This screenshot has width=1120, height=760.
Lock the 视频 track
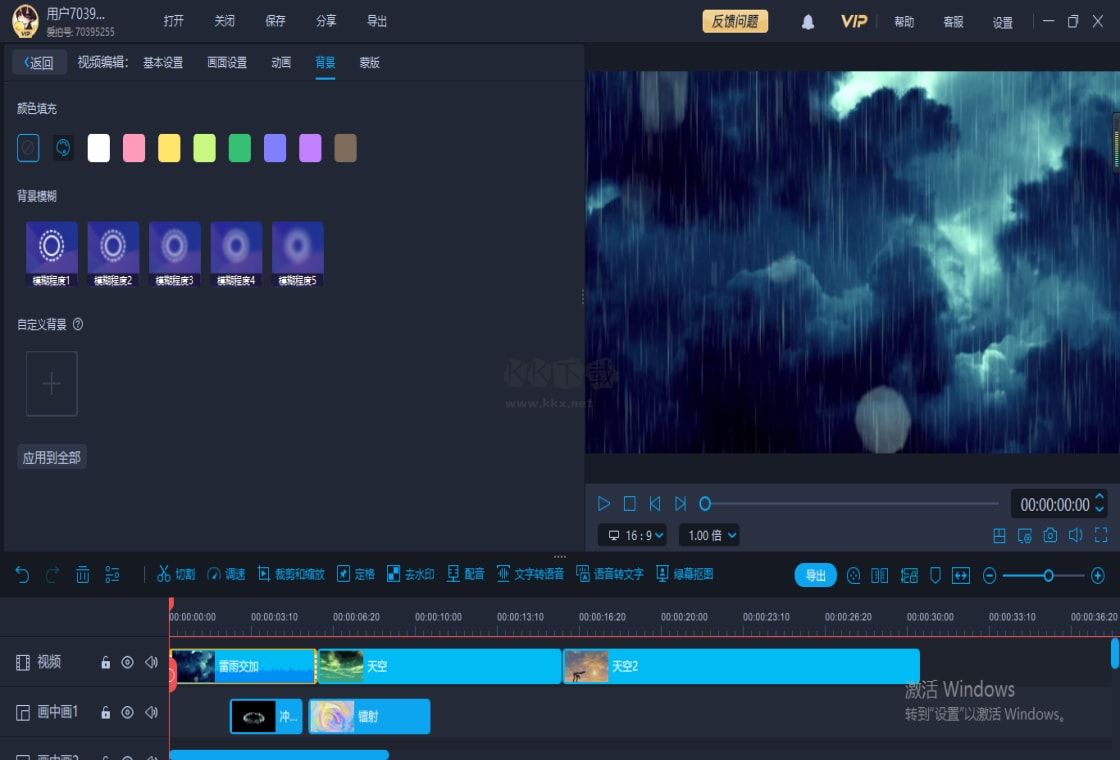point(106,661)
